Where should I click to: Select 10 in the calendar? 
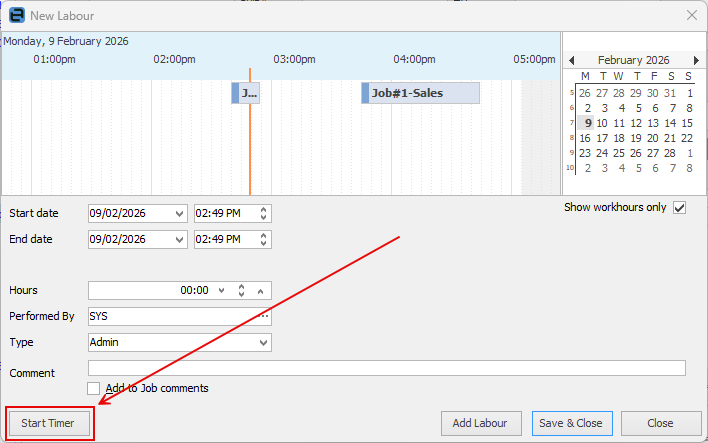(x=602, y=123)
